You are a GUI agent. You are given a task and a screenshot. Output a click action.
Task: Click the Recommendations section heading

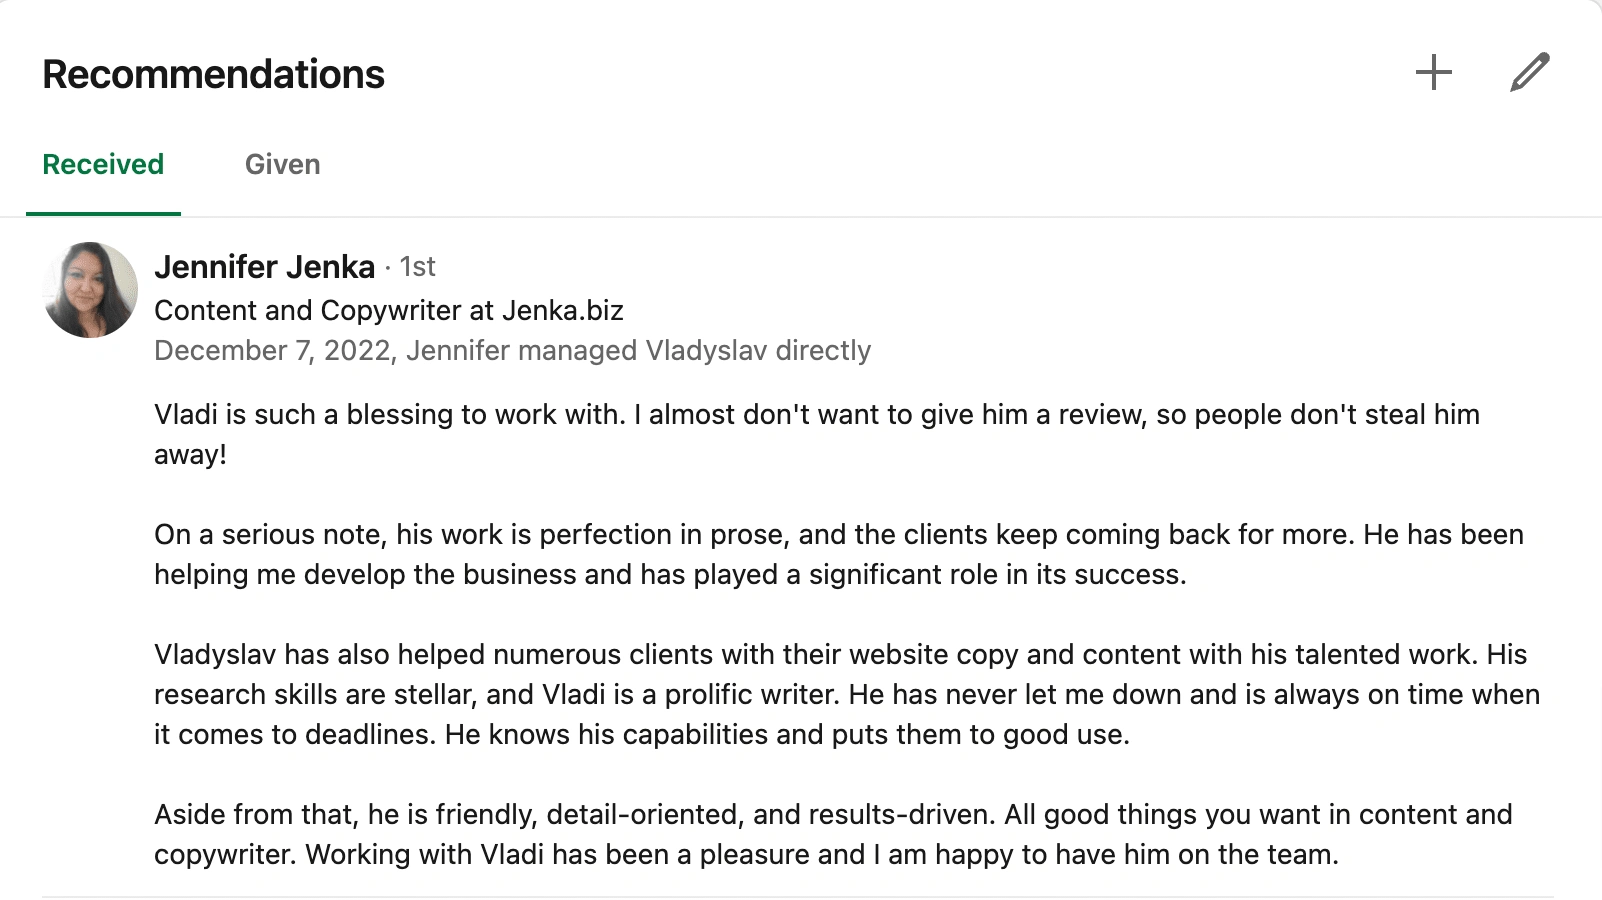tap(213, 75)
